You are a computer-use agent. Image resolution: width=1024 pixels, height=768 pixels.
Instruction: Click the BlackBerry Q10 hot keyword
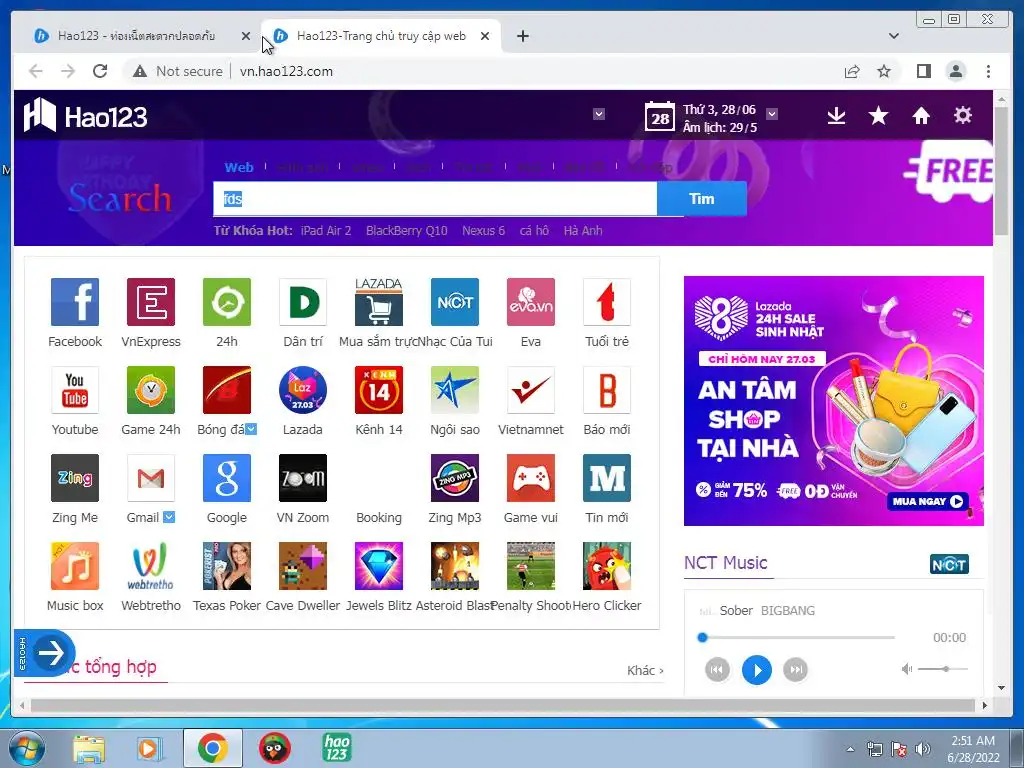click(406, 231)
